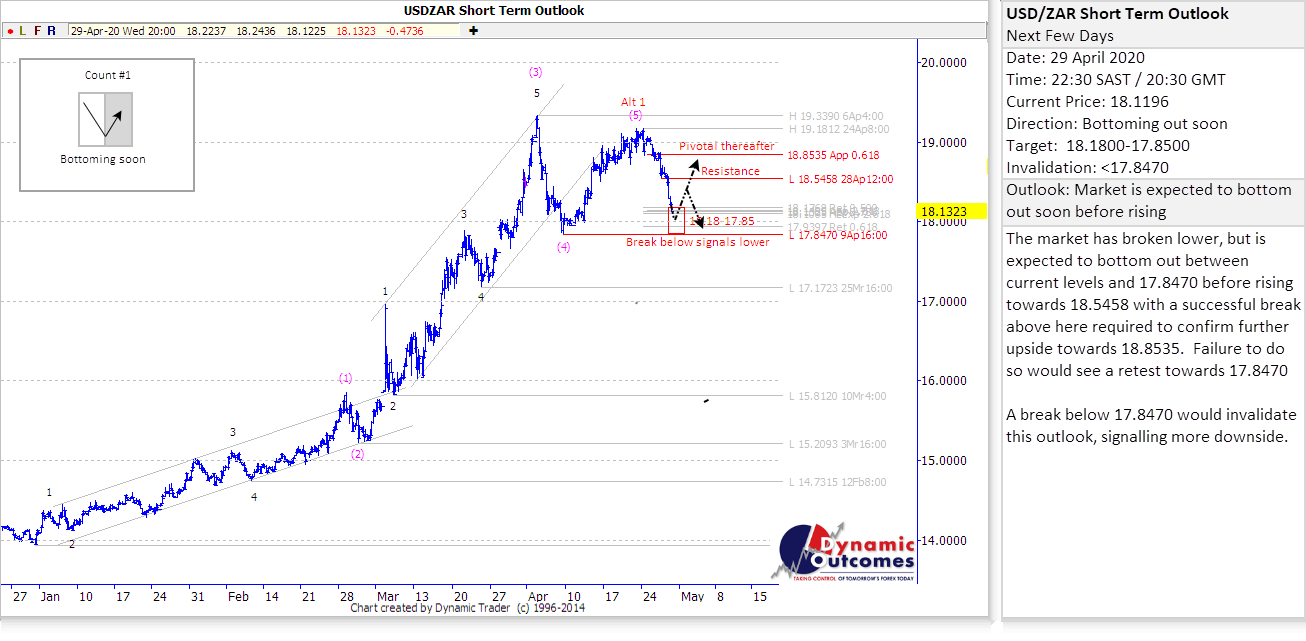The image size is (1306, 641).
Task: Click the 15 label on date axis
Action: click(760, 596)
